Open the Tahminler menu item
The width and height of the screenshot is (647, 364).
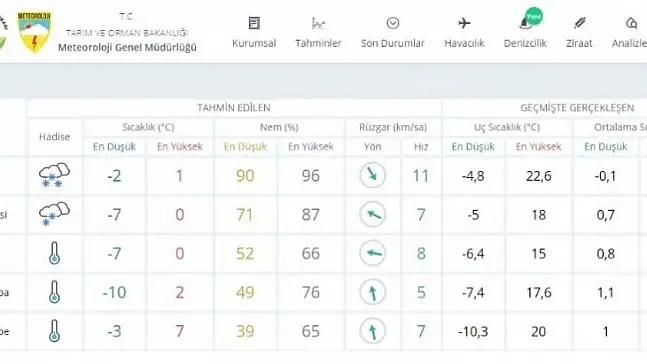tap(318, 43)
